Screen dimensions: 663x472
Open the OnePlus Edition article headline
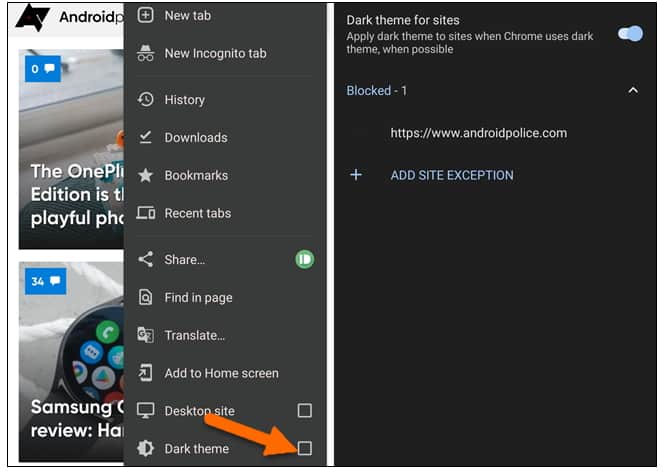(77, 195)
